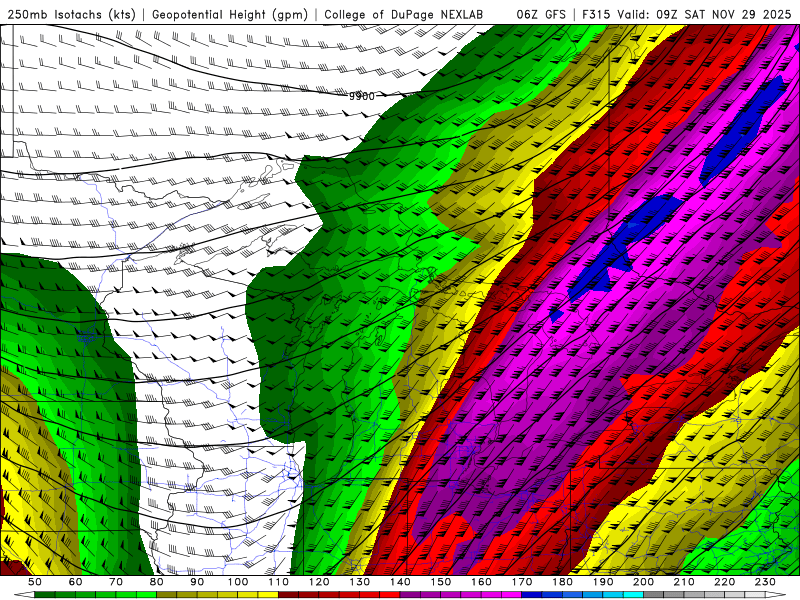Select the 150 value on the legend
800x600 pixels.
[441, 582]
